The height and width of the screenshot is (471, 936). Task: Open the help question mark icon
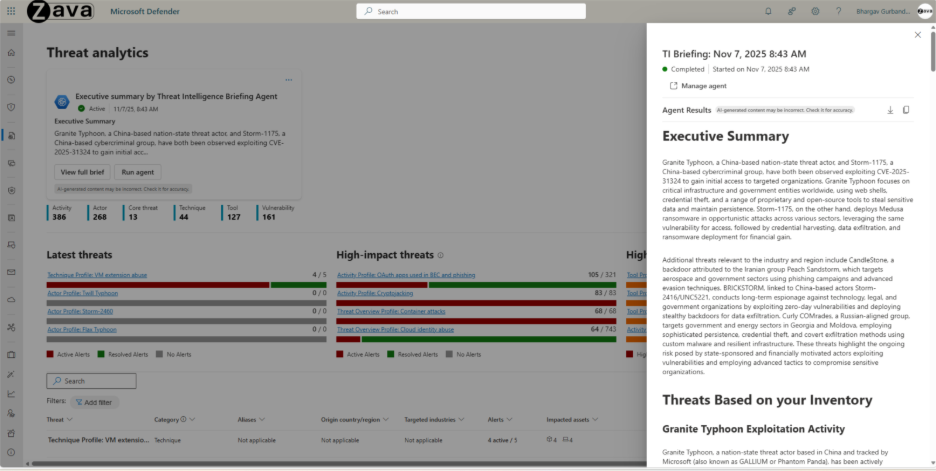[x=839, y=11]
